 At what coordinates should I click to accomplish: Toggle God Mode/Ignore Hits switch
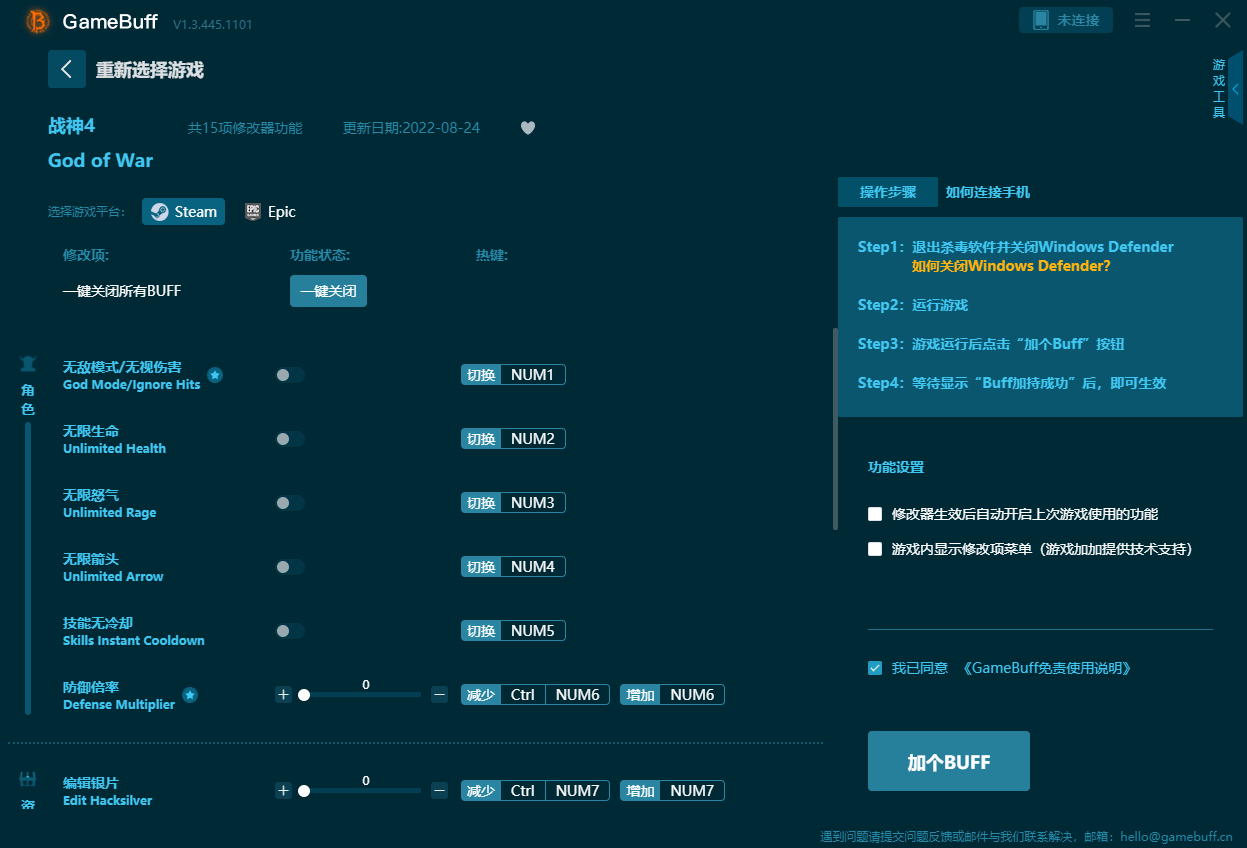(290, 375)
